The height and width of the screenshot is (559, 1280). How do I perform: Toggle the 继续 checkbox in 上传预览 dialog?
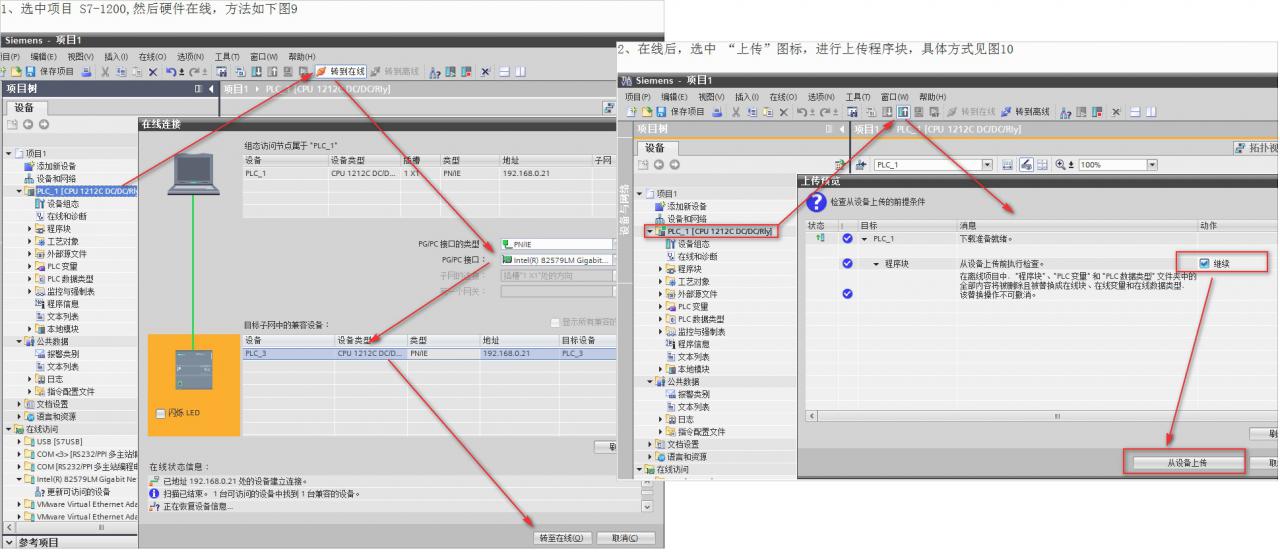pyautogui.click(x=1204, y=263)
